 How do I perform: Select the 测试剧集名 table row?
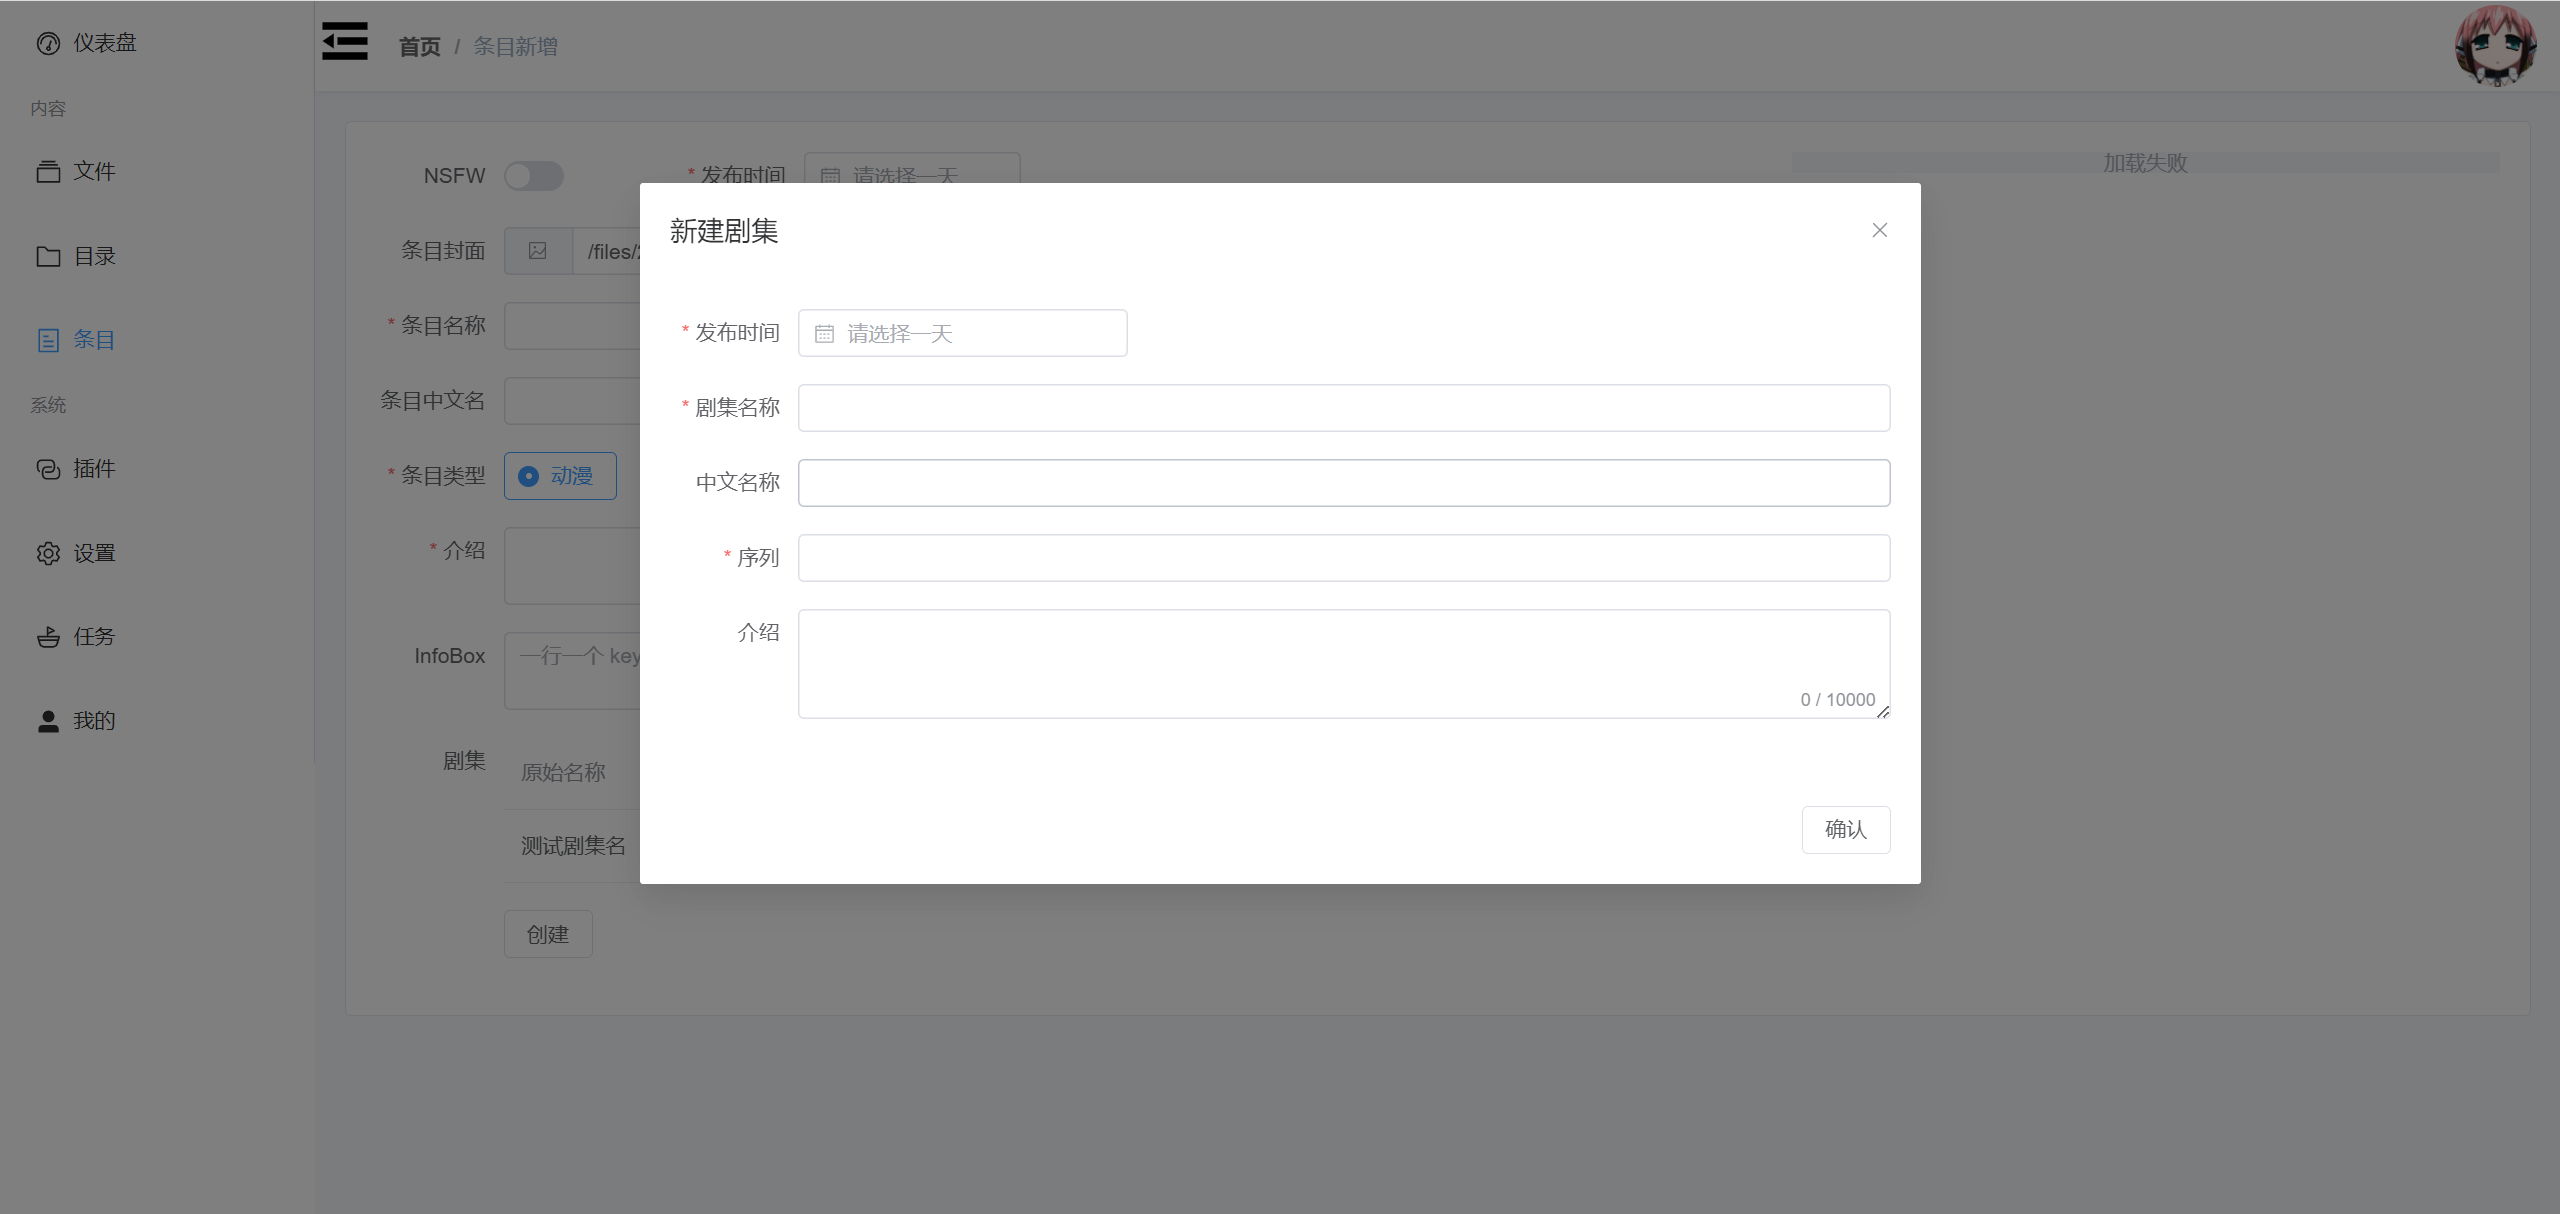(x=572, y=846)
